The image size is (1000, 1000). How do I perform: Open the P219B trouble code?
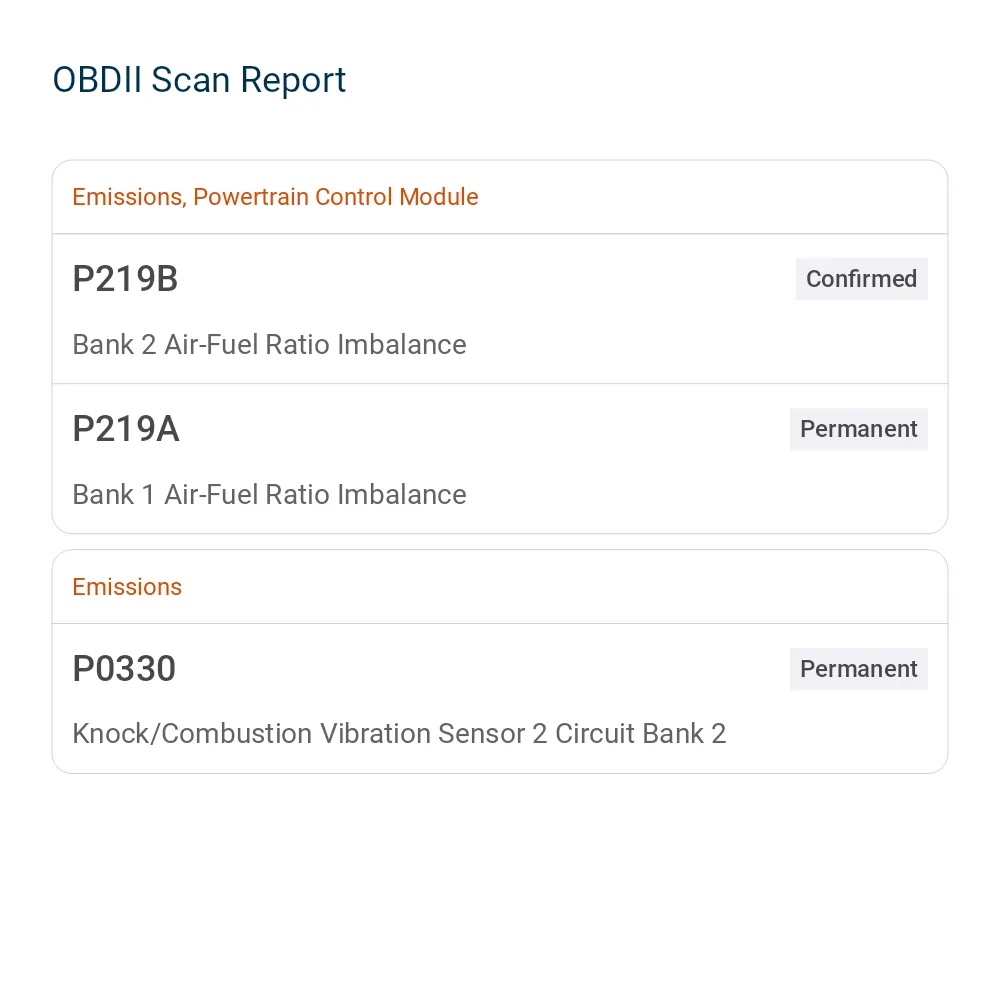click(x=125, y=279)
